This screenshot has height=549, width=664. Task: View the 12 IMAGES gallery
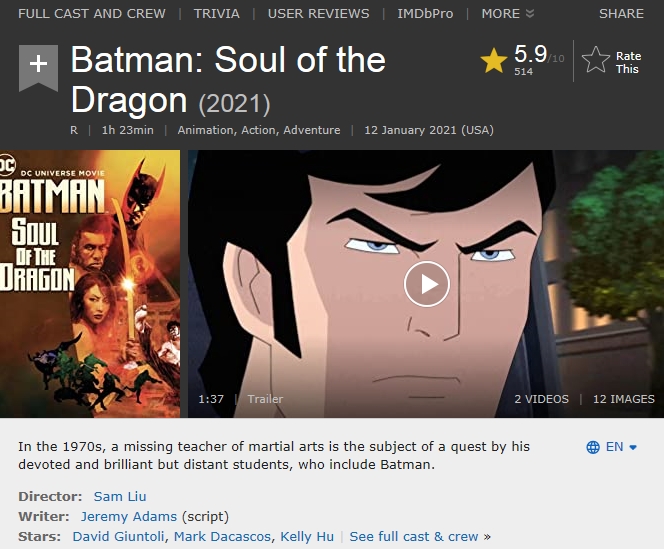coord(623,399)
